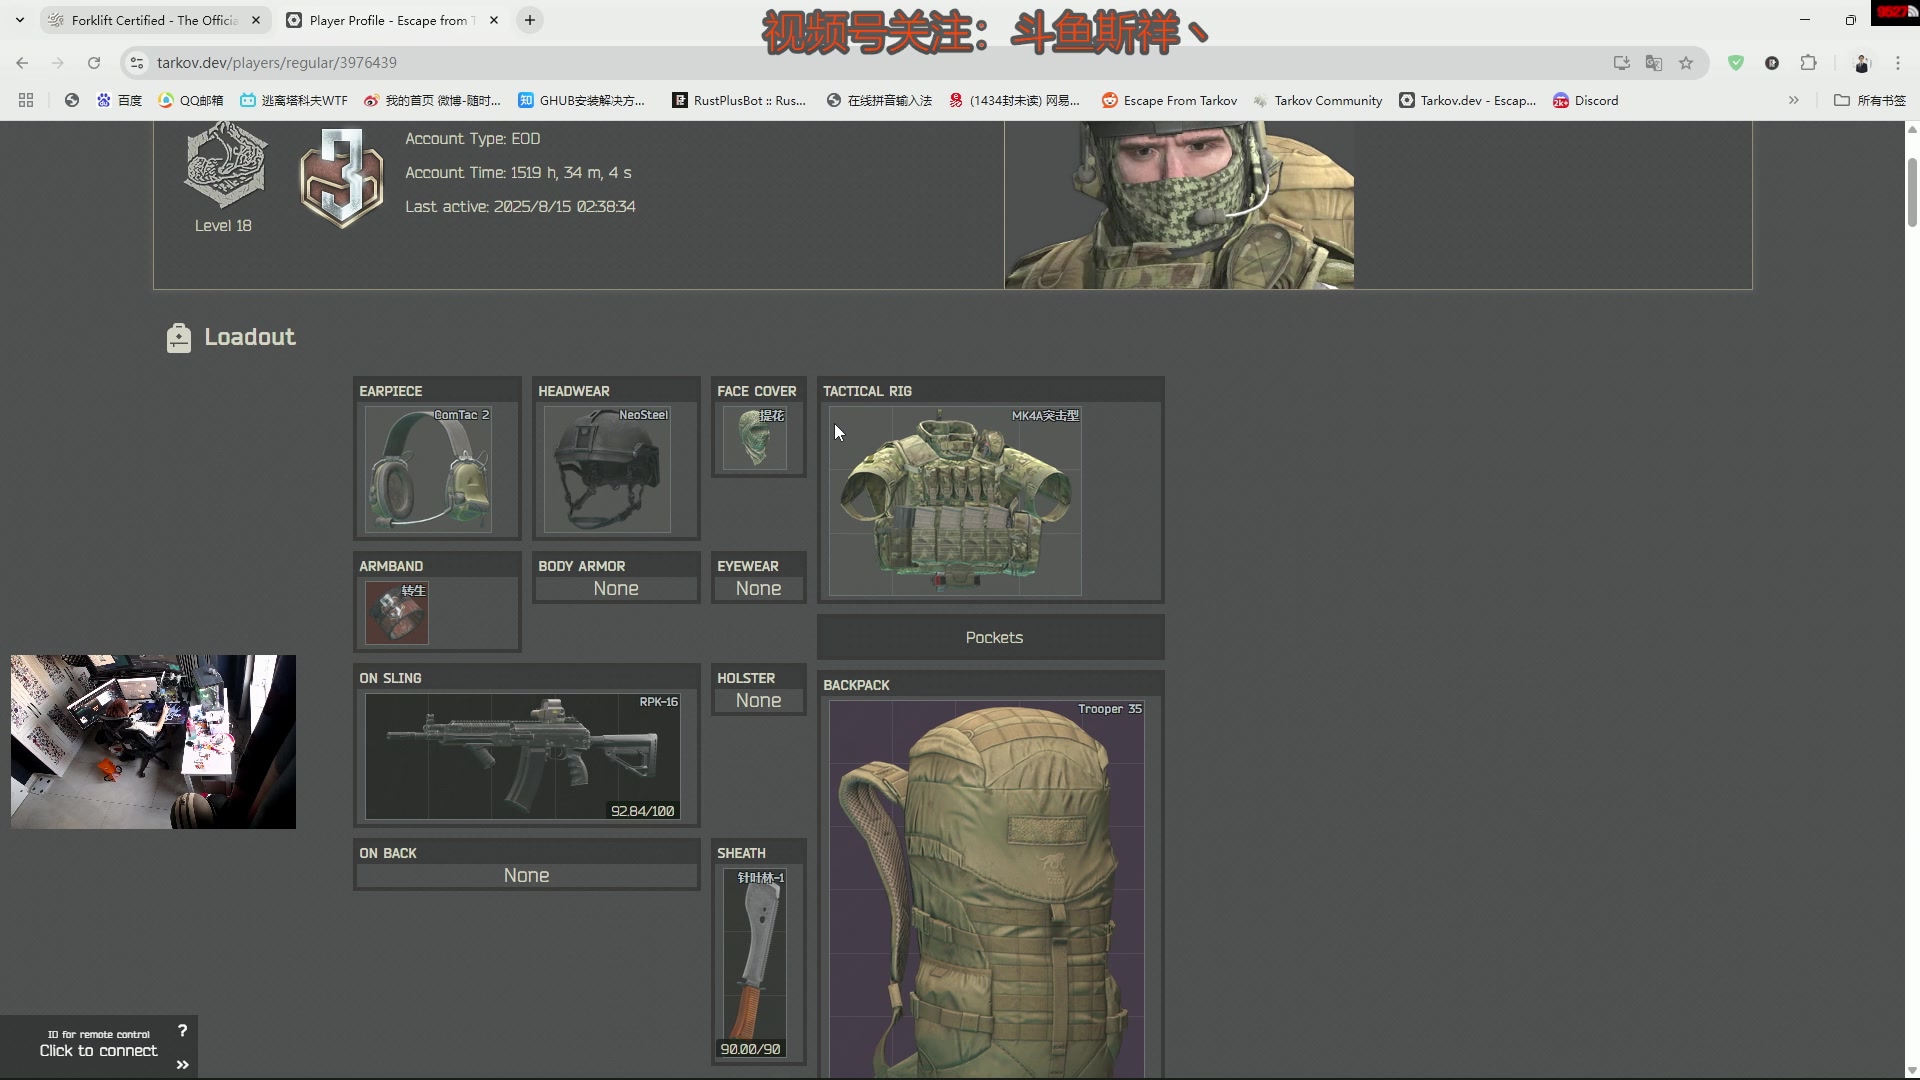This screenshot has height=1080, width=1920.
Task: Expand remote control panel double chevron
Action: pyautogui.click(x=182, y=1065)
